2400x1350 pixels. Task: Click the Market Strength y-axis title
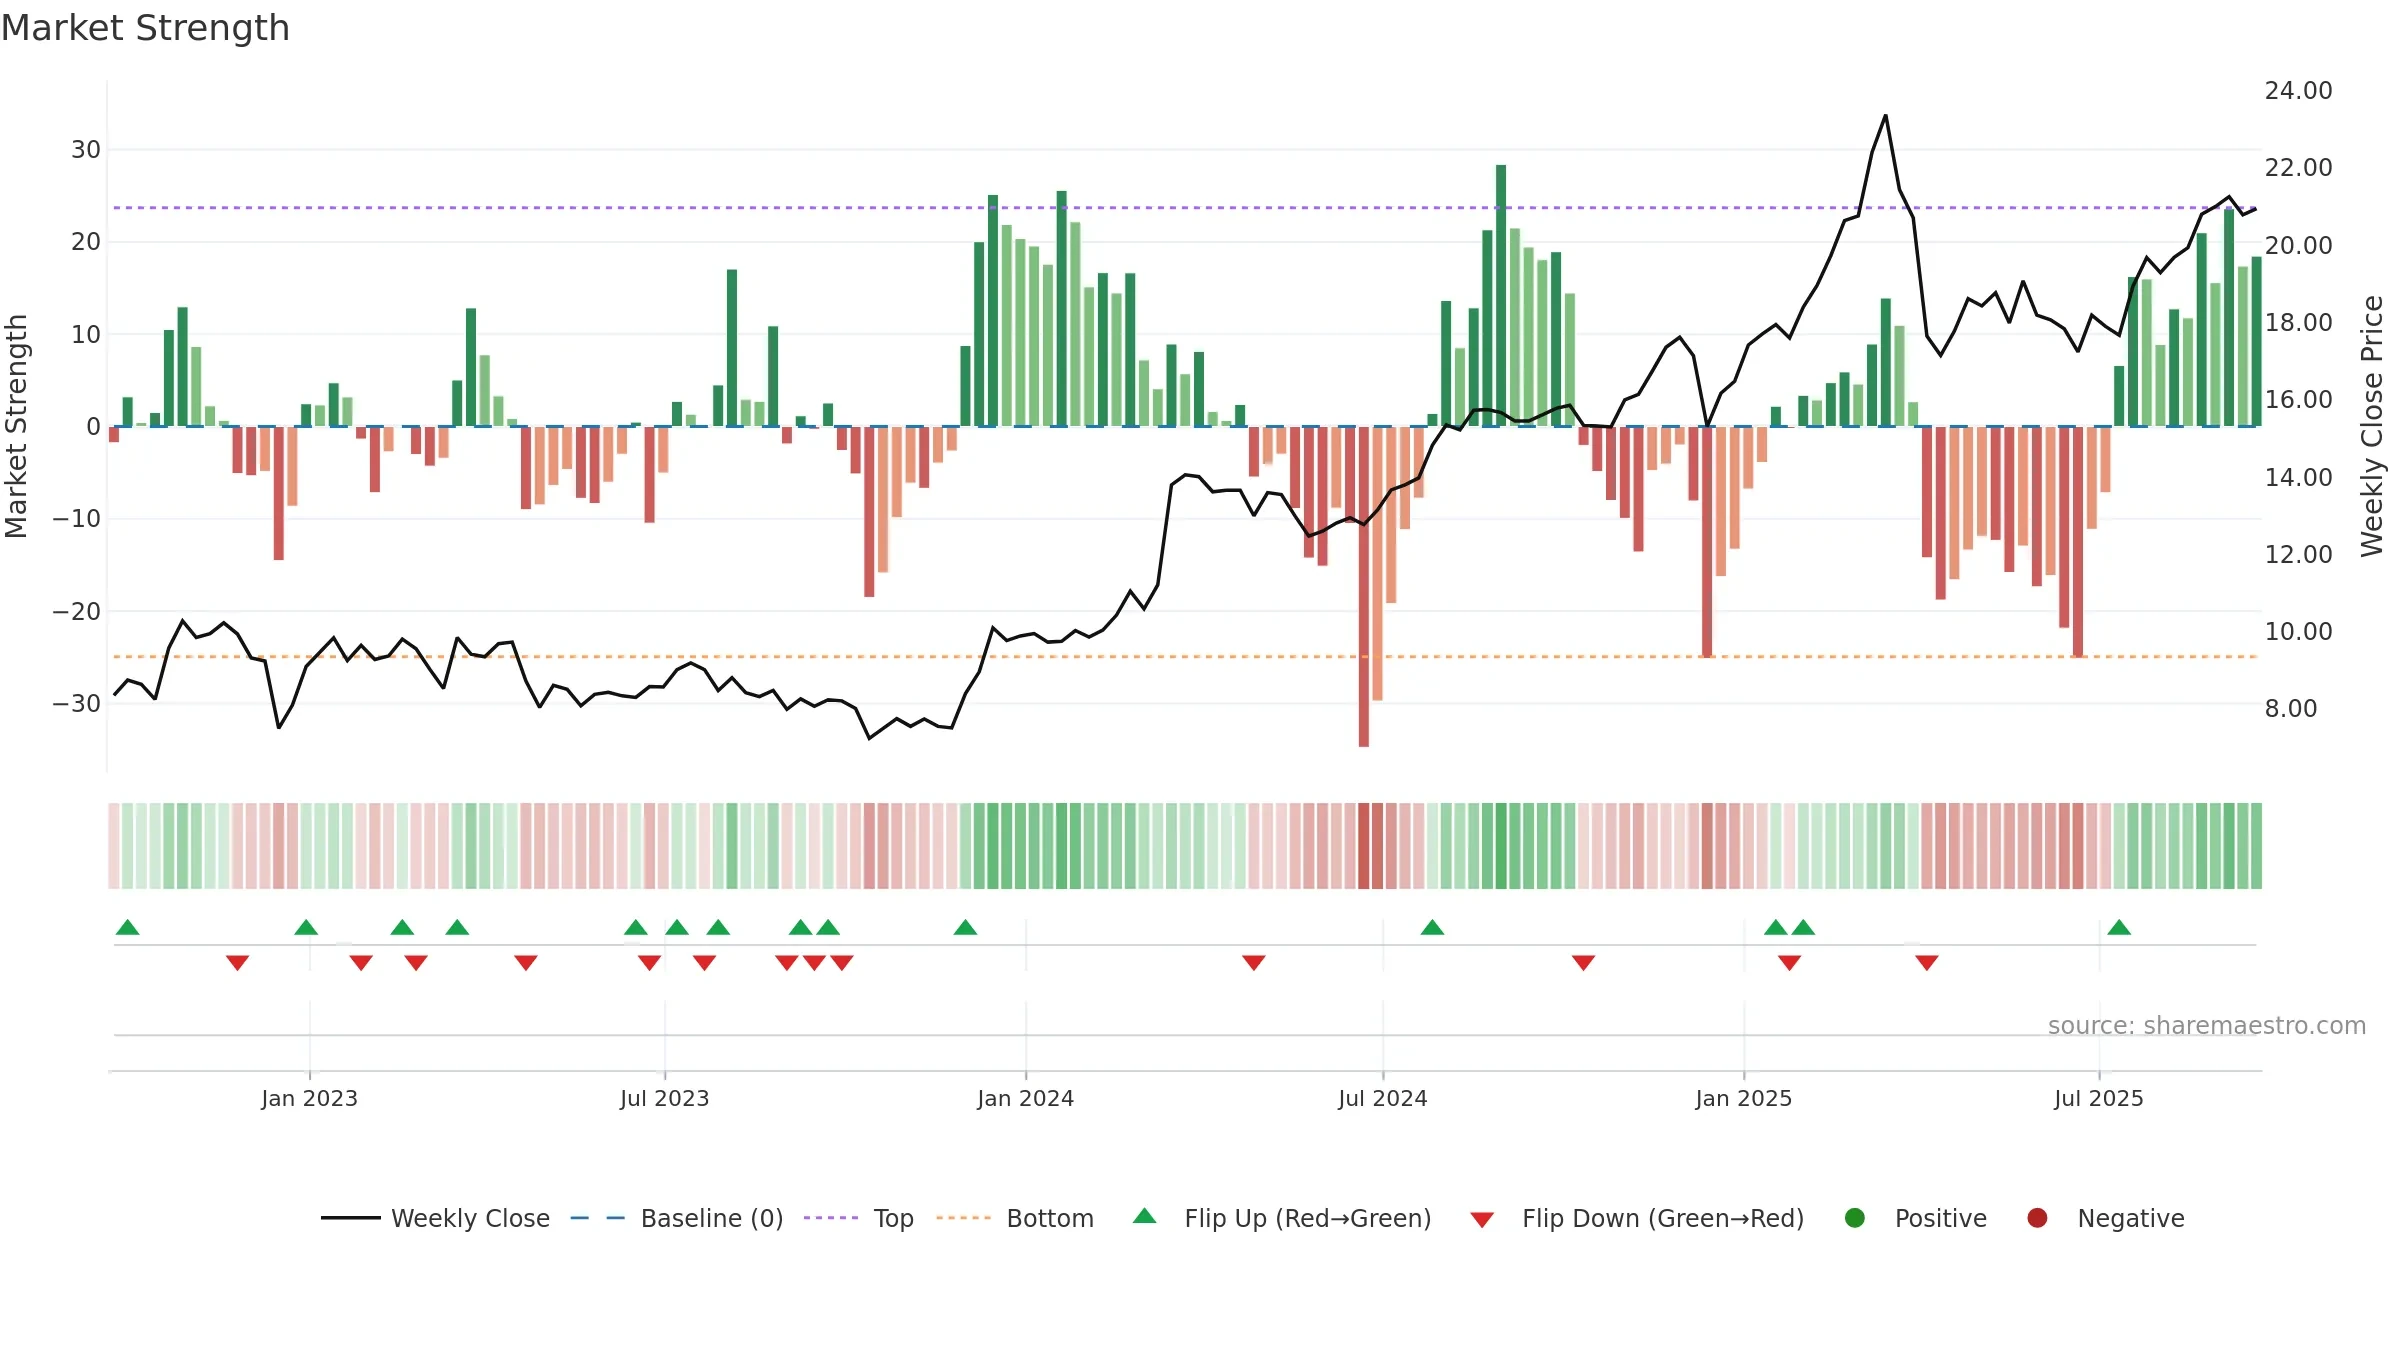(x=16, y=426)
